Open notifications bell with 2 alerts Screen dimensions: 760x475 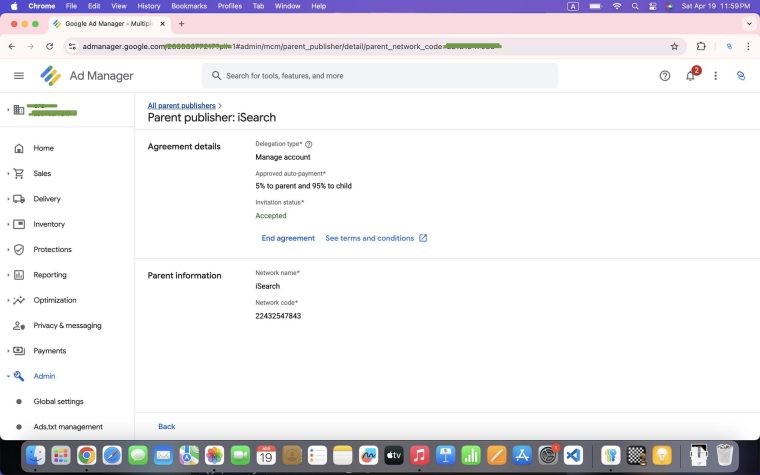pos(691,75)
